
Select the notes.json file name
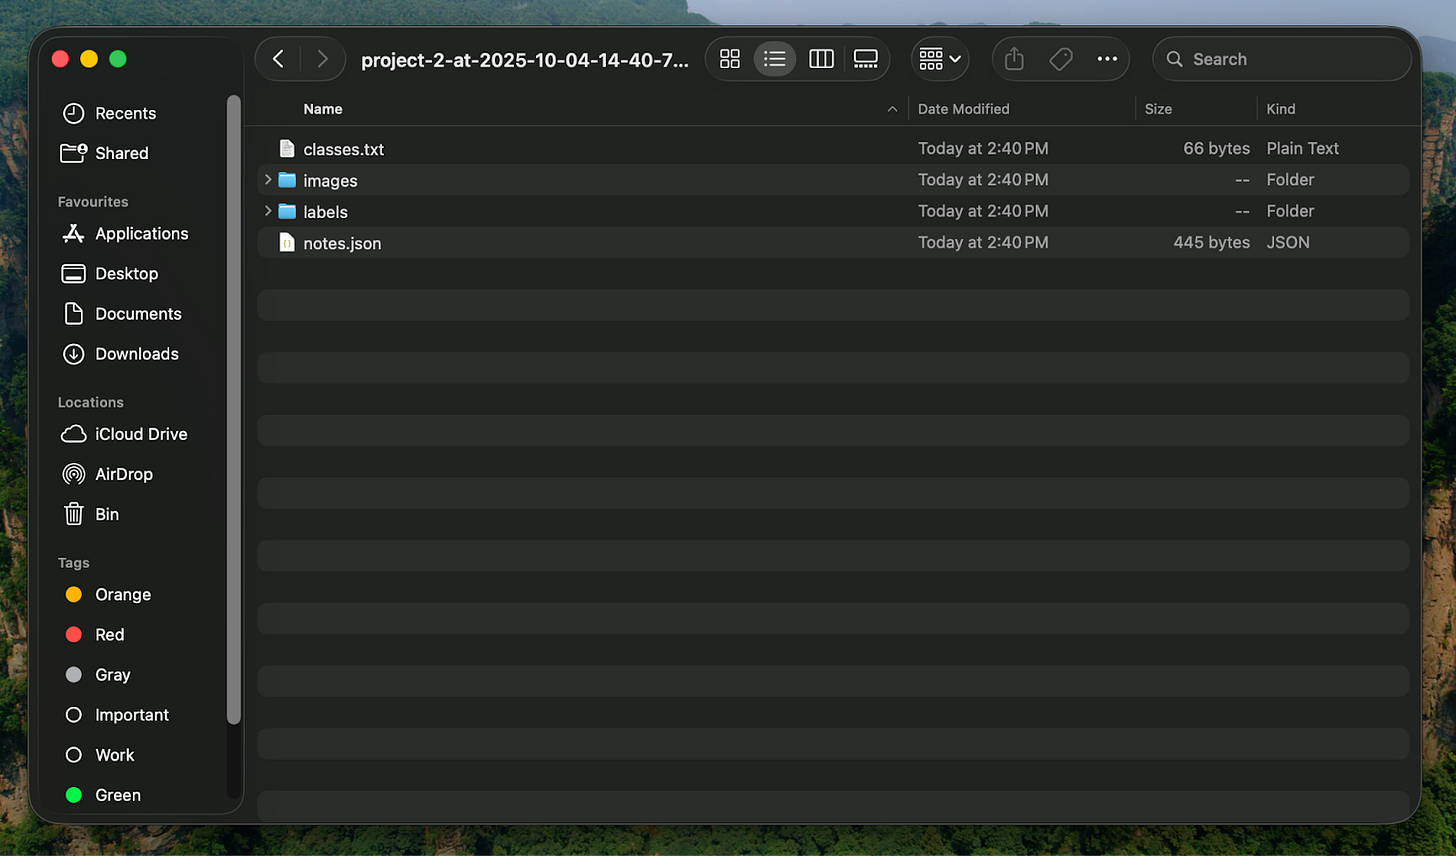pyautogui.click(x=342, y=243)
